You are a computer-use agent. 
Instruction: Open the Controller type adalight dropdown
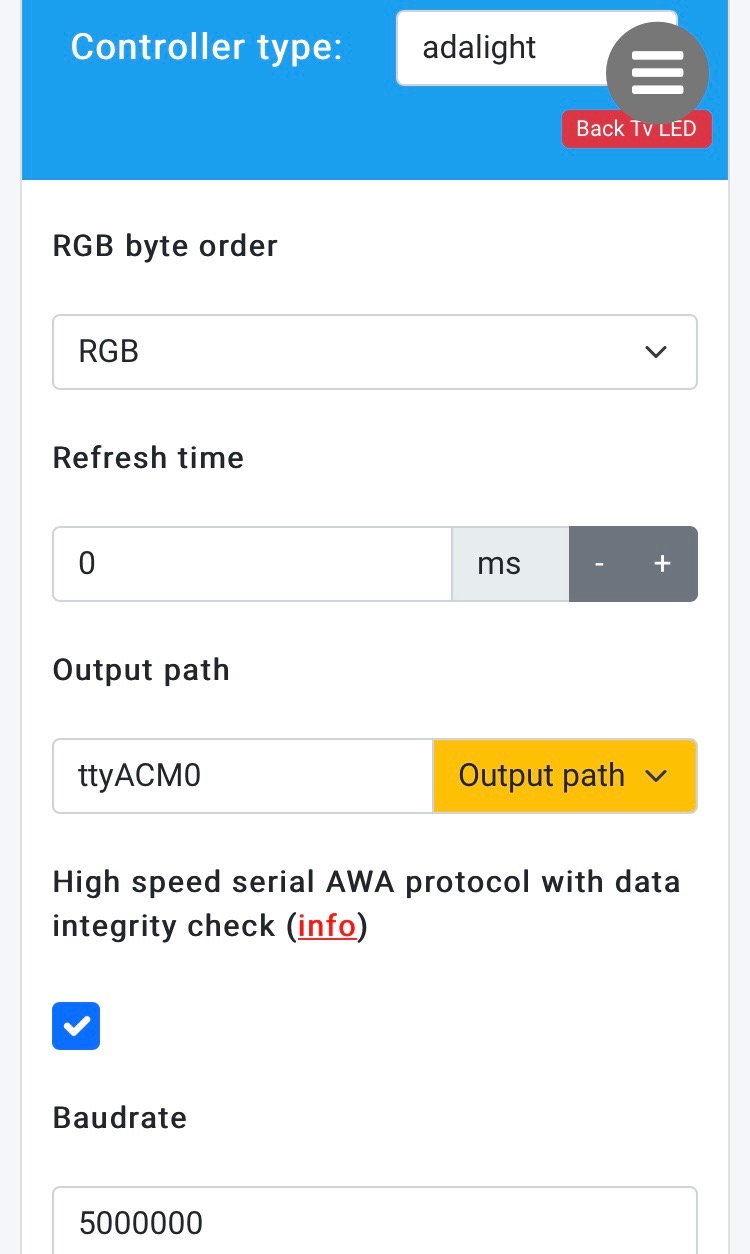tap(500, 48)
